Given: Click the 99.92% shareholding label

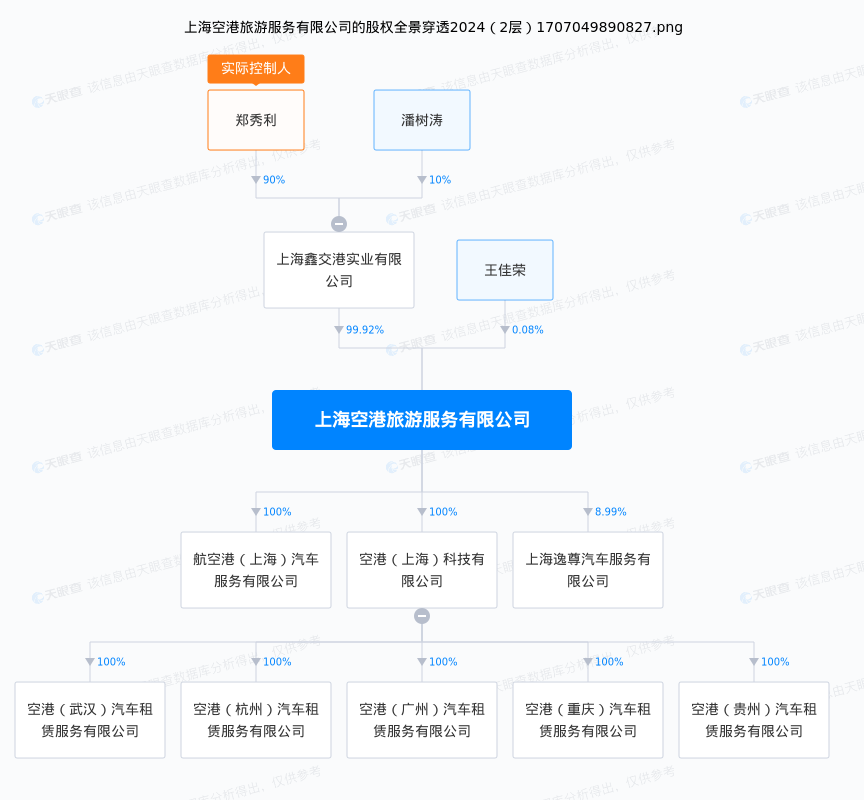Looking at the screenshot, I should pyautogui.click(x=365, y=329).
